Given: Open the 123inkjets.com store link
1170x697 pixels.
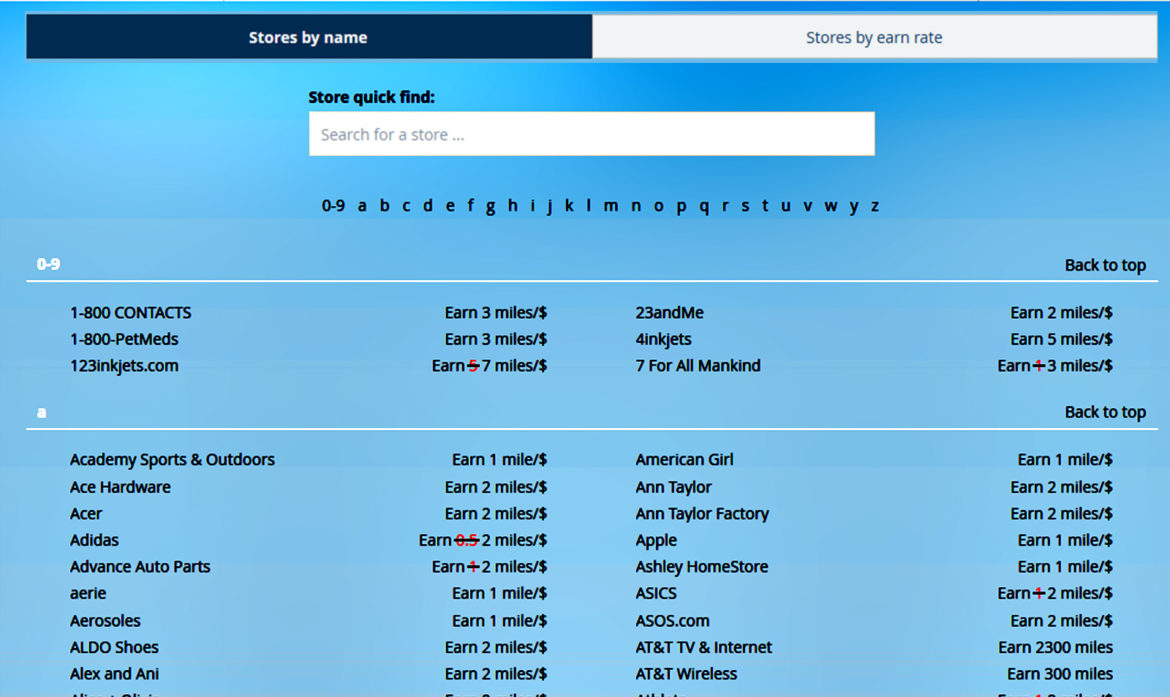Looking at the screenshot, I should tap(124, 366).
